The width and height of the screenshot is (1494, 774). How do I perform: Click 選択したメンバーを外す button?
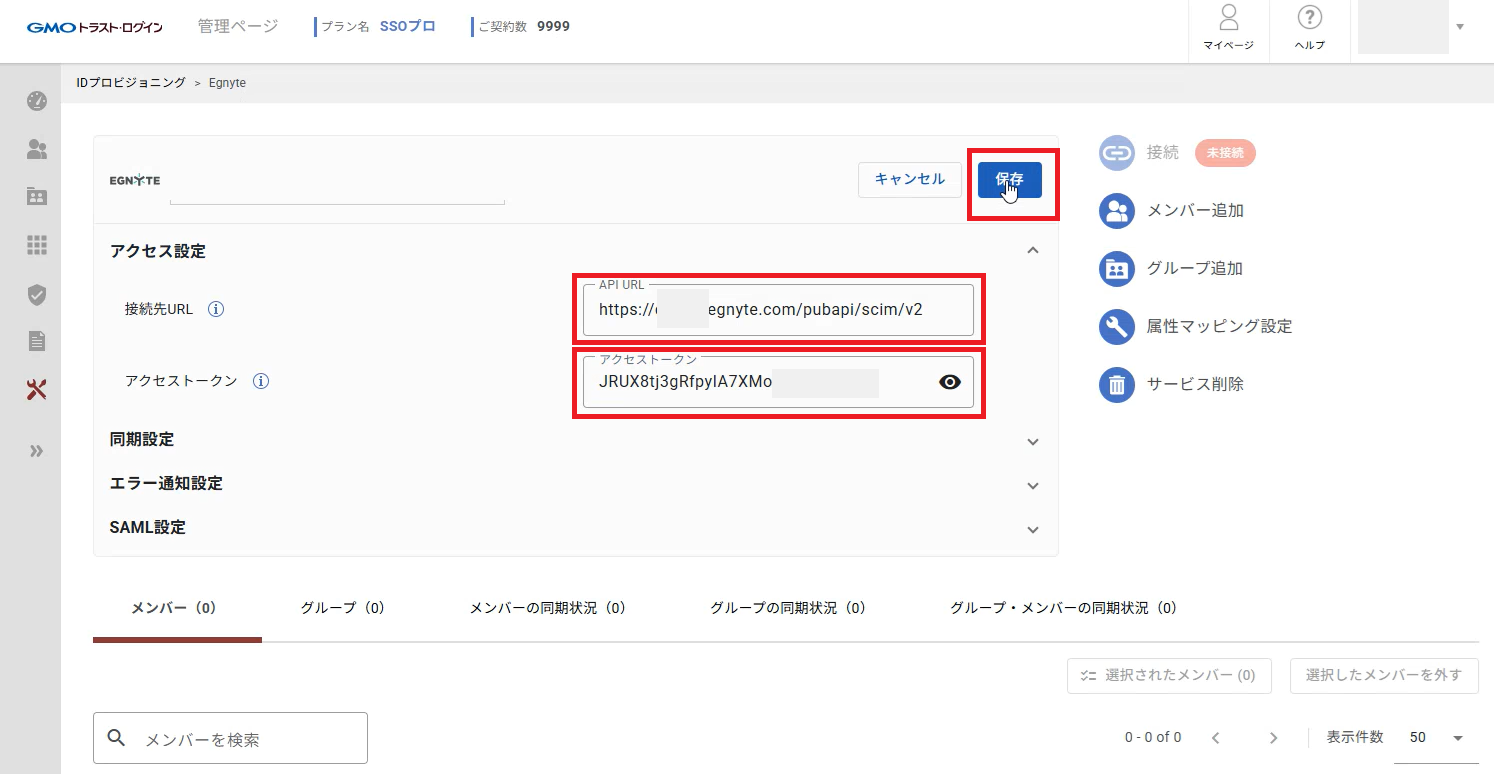tap(1384, 675)
